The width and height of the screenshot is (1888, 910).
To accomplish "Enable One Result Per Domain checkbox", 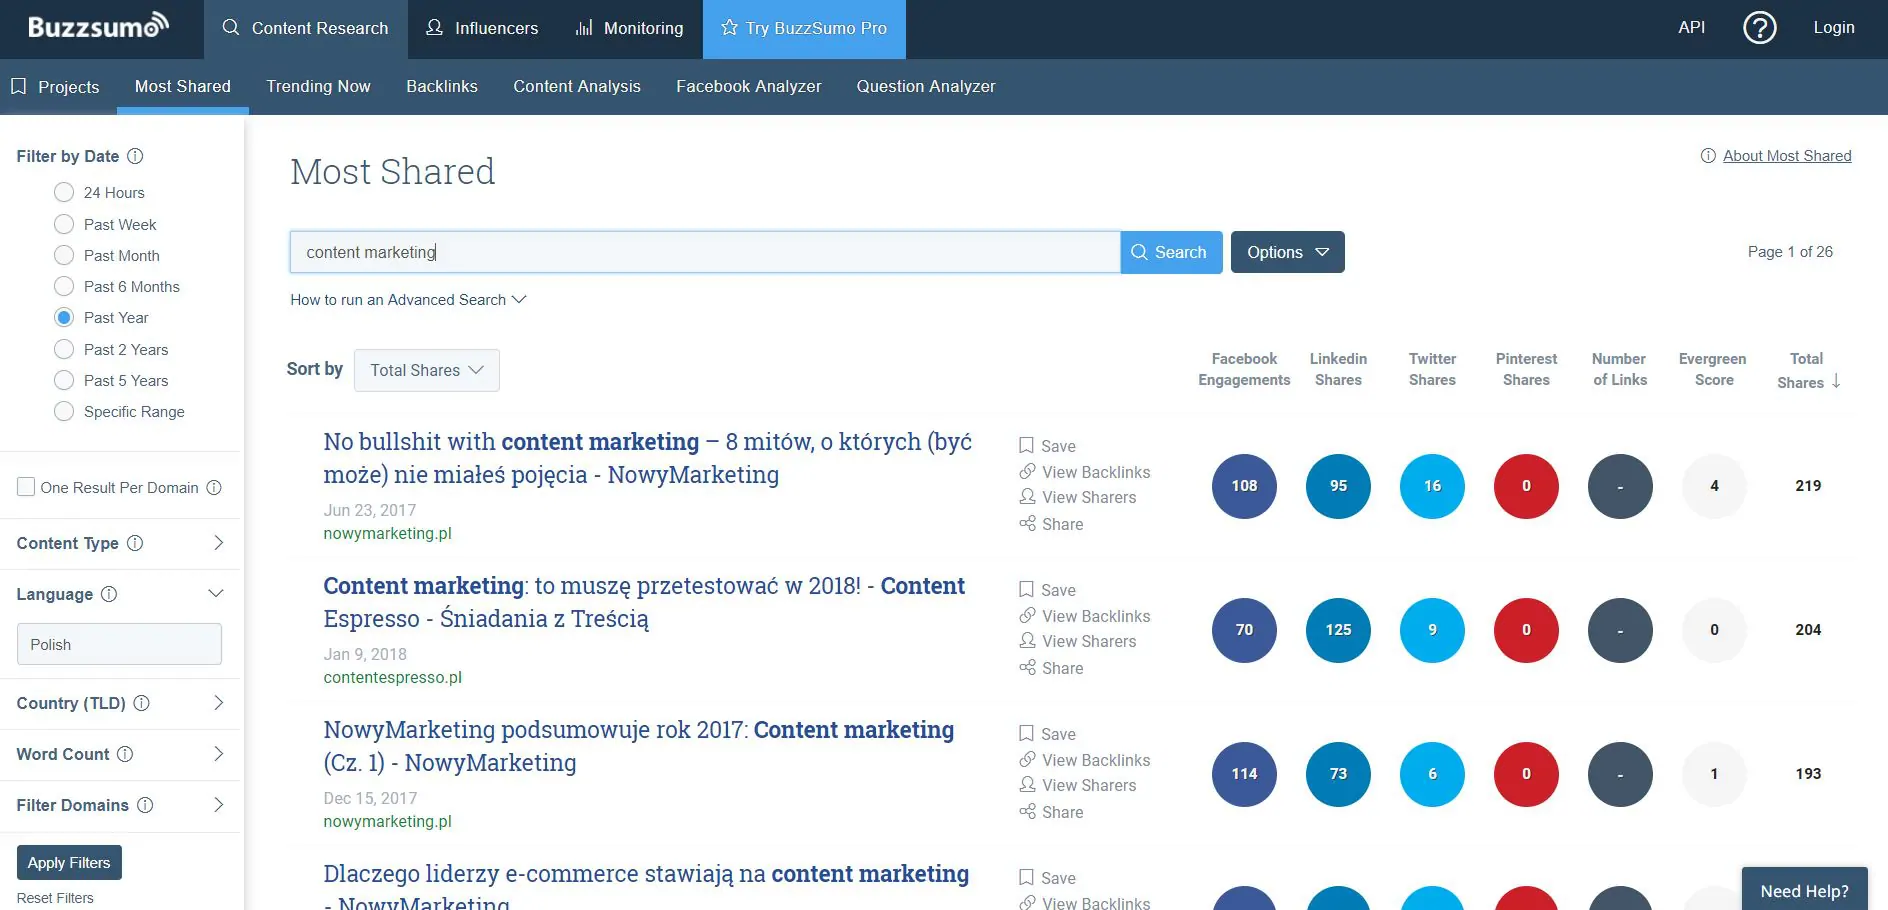I will click(26, 487).
